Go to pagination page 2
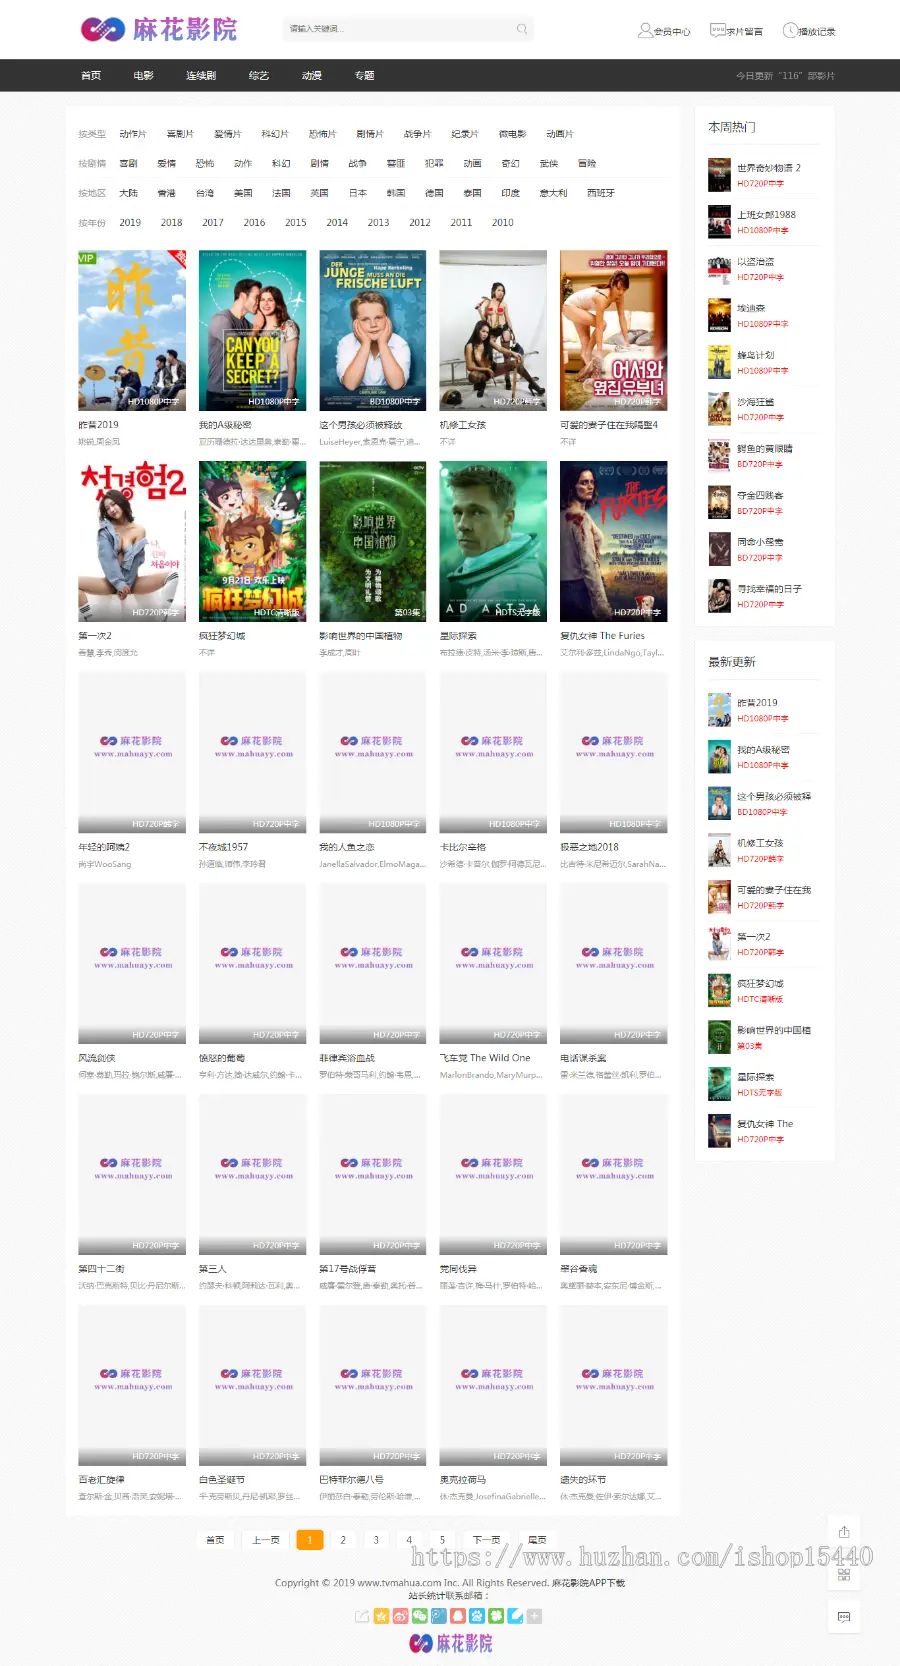 coord(343,1540)
